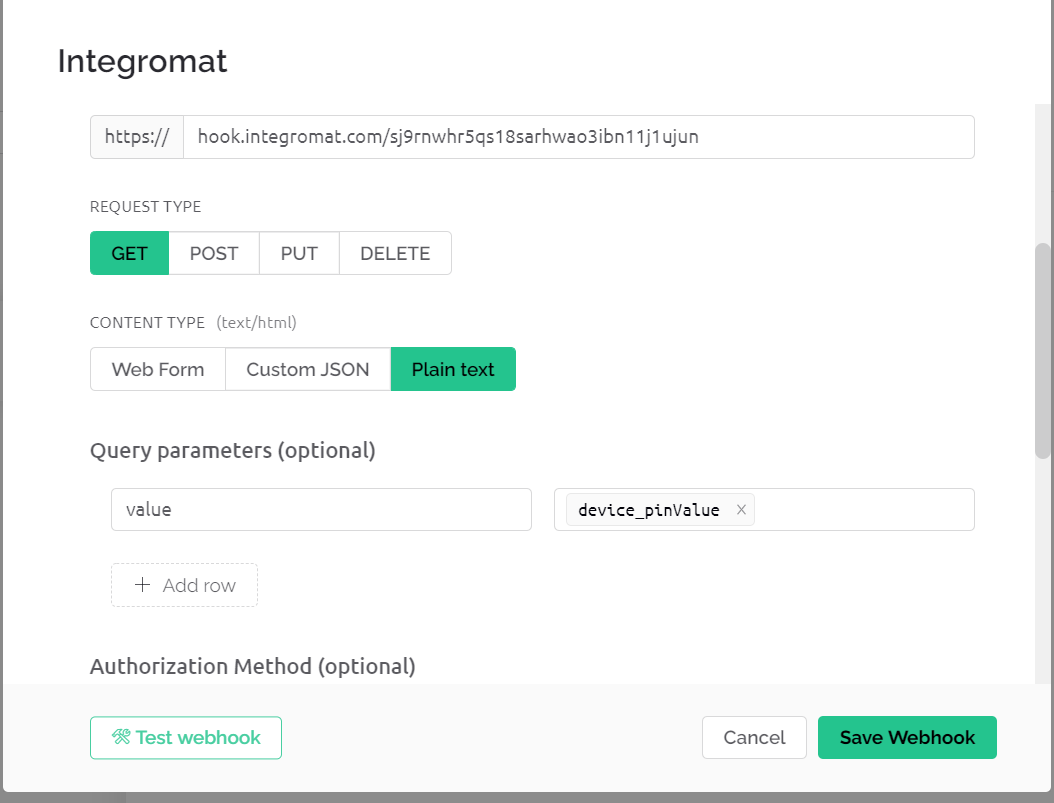This screenshot has width=1054, height=803.
Task: Save the webhook
Action: 907,737
